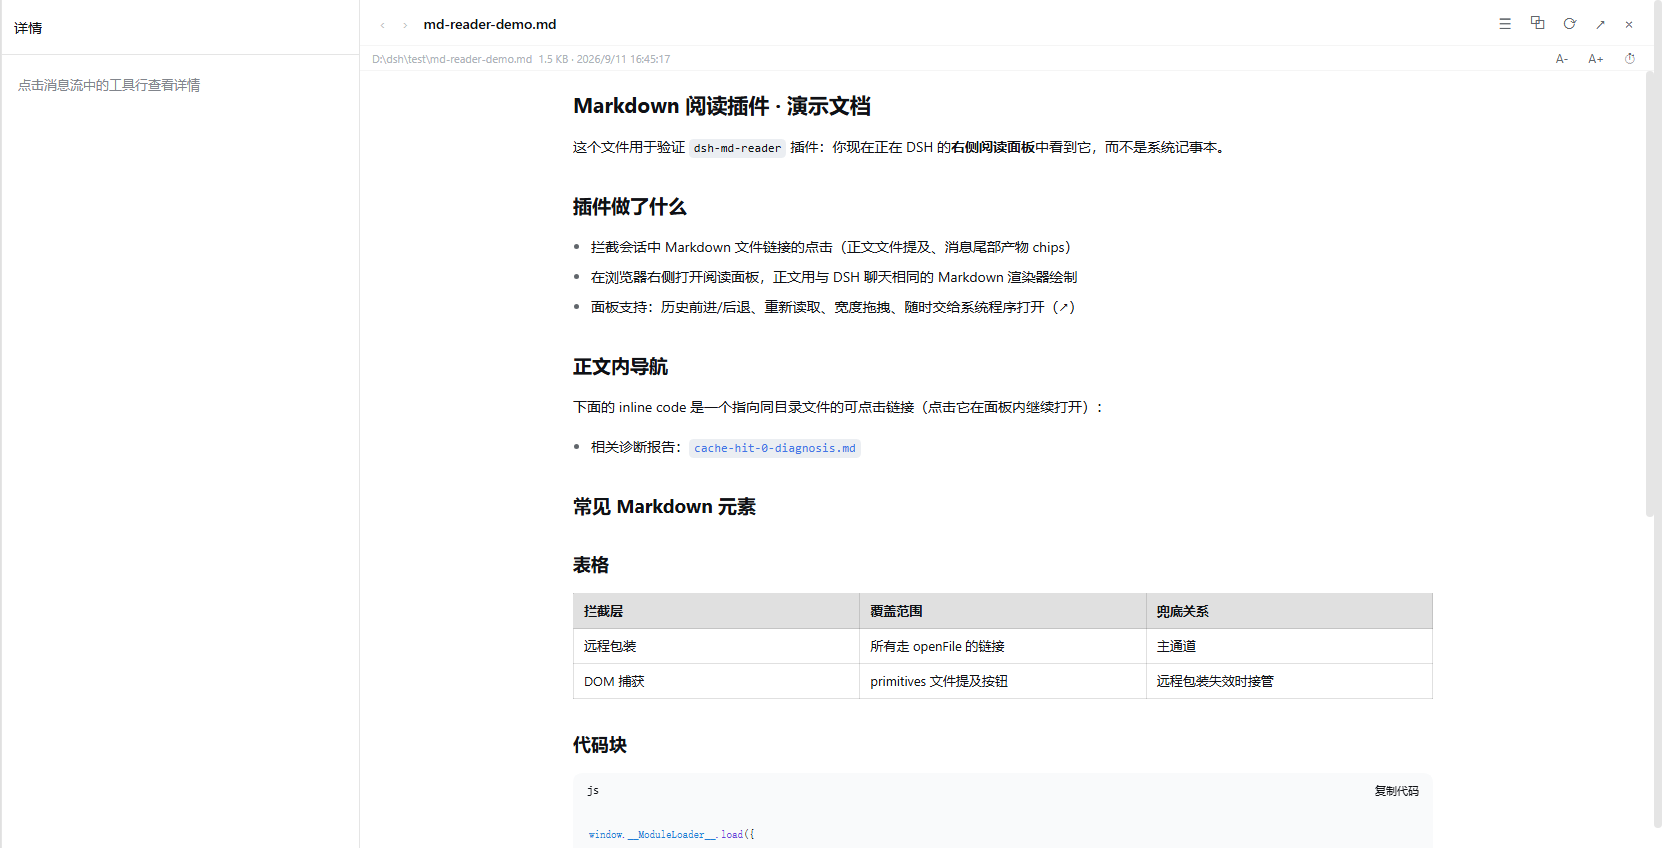Click the dsh-md-reader inline code
1662x848 pixels.
(737, 148)
